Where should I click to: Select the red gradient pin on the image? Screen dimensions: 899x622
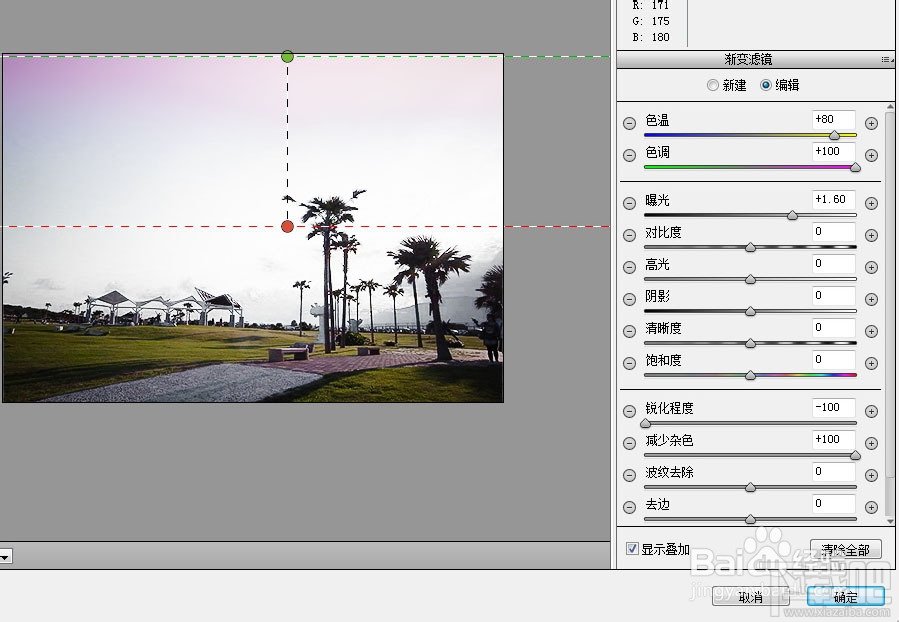coord(288,226)
